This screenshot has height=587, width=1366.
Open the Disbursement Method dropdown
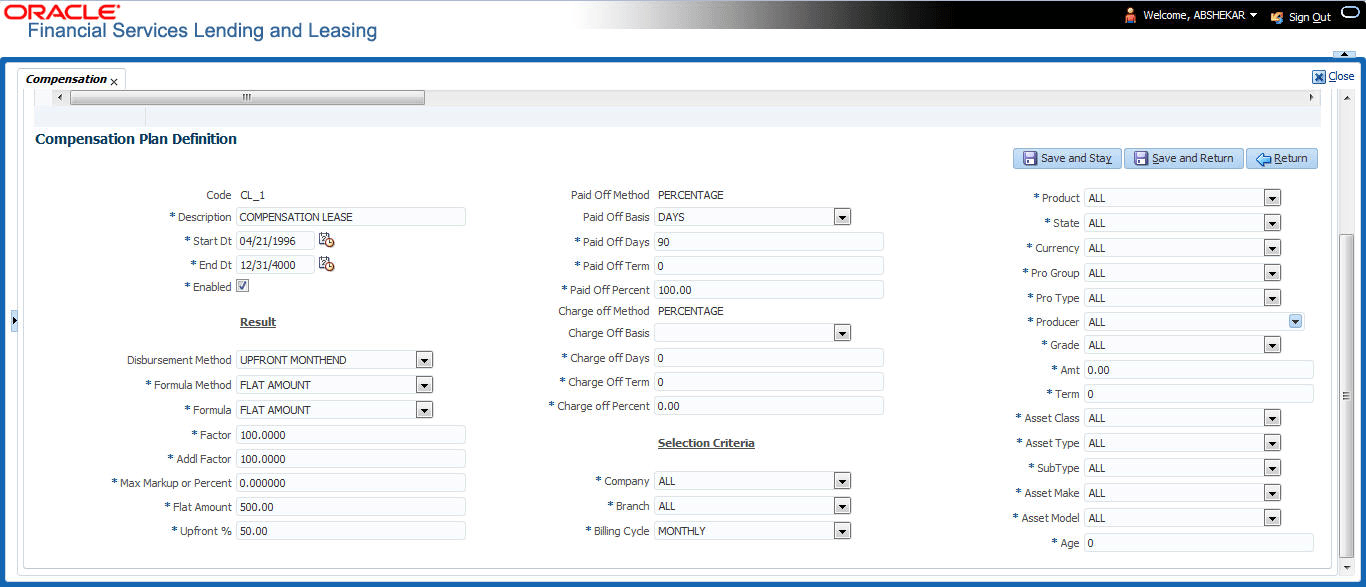424,359
